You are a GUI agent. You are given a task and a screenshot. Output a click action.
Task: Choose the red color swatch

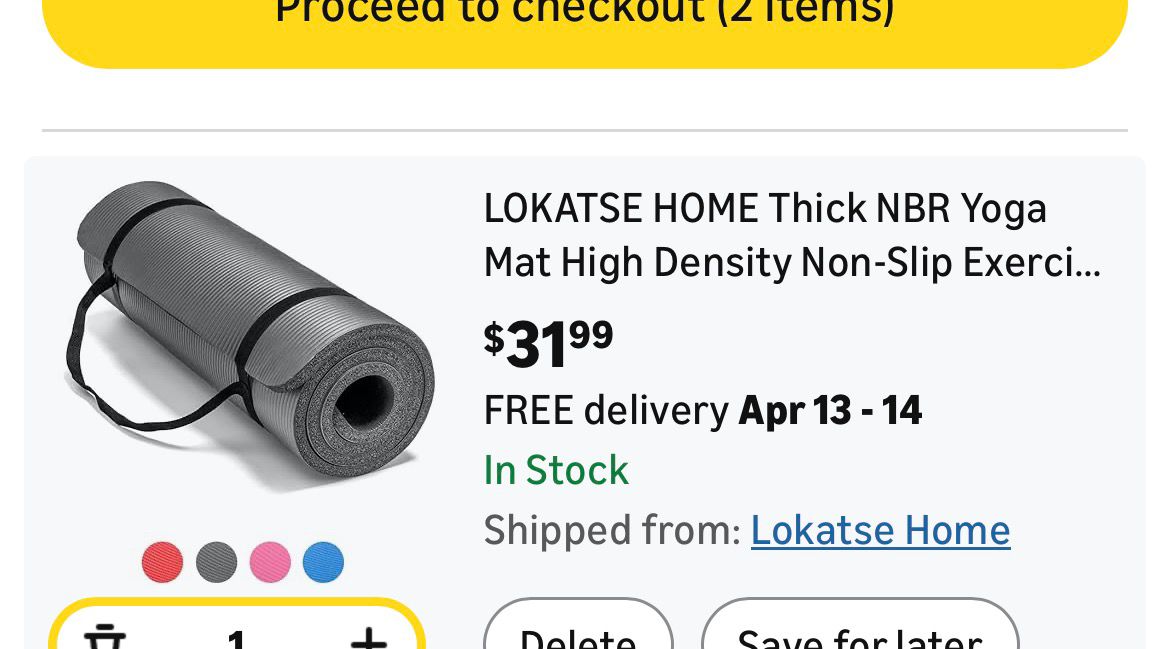coord(162,562)
